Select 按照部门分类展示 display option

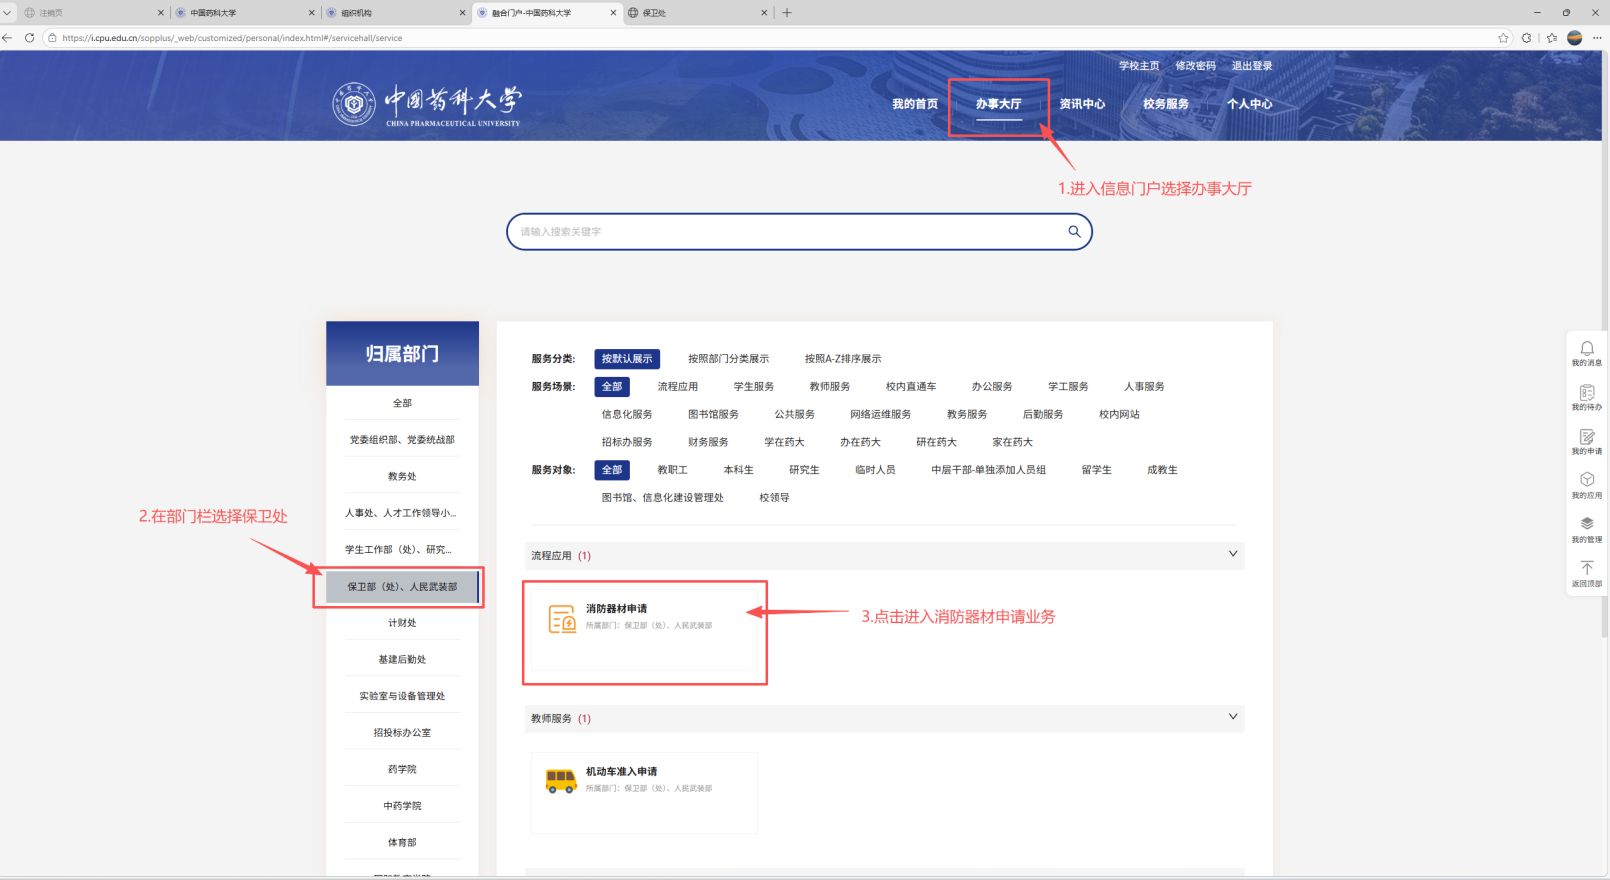[728, 359]
